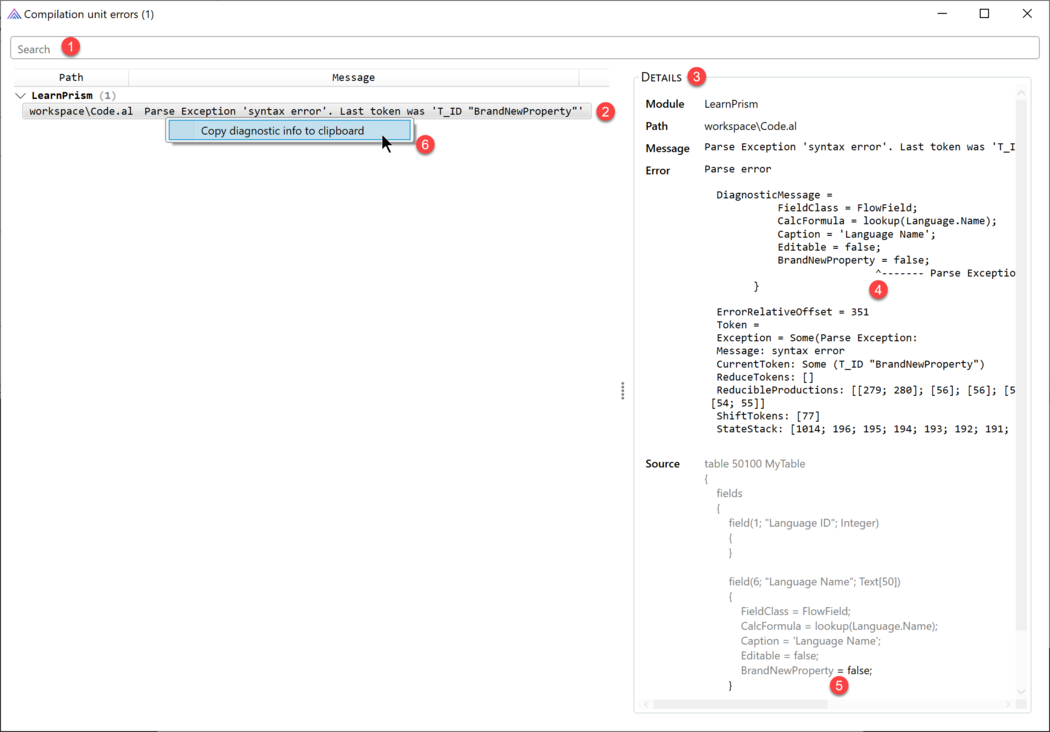
Task: Click the Details vertical scrollbar
Action: 1021,364
